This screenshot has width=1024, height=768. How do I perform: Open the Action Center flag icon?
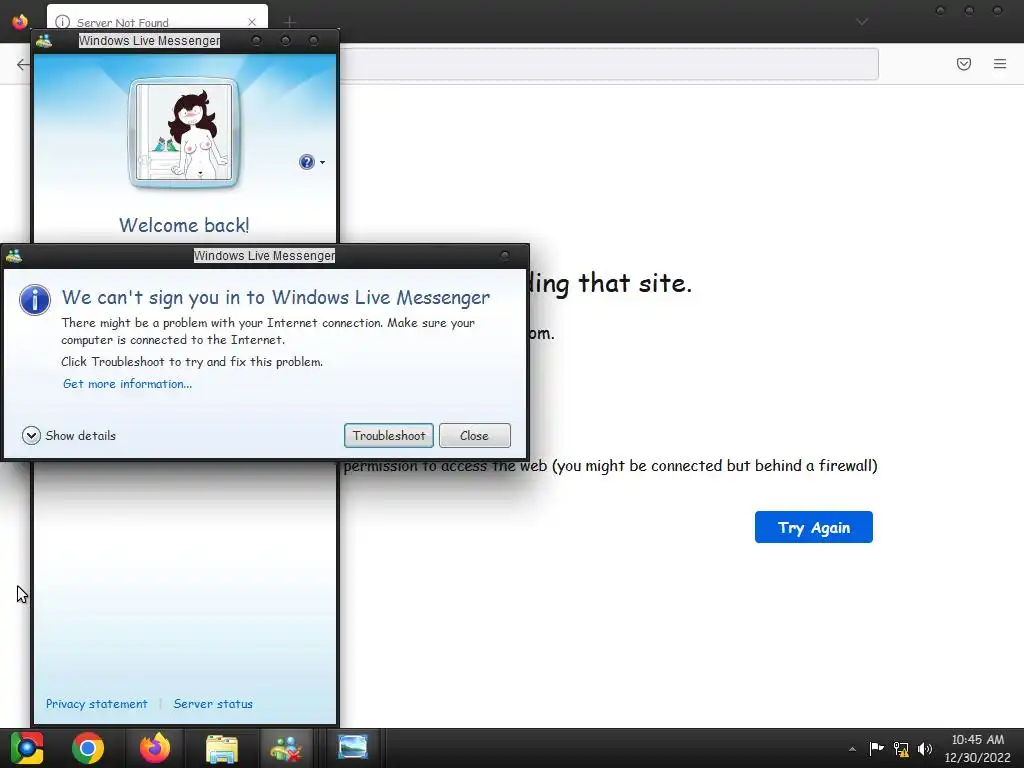[x=876, y=748]
